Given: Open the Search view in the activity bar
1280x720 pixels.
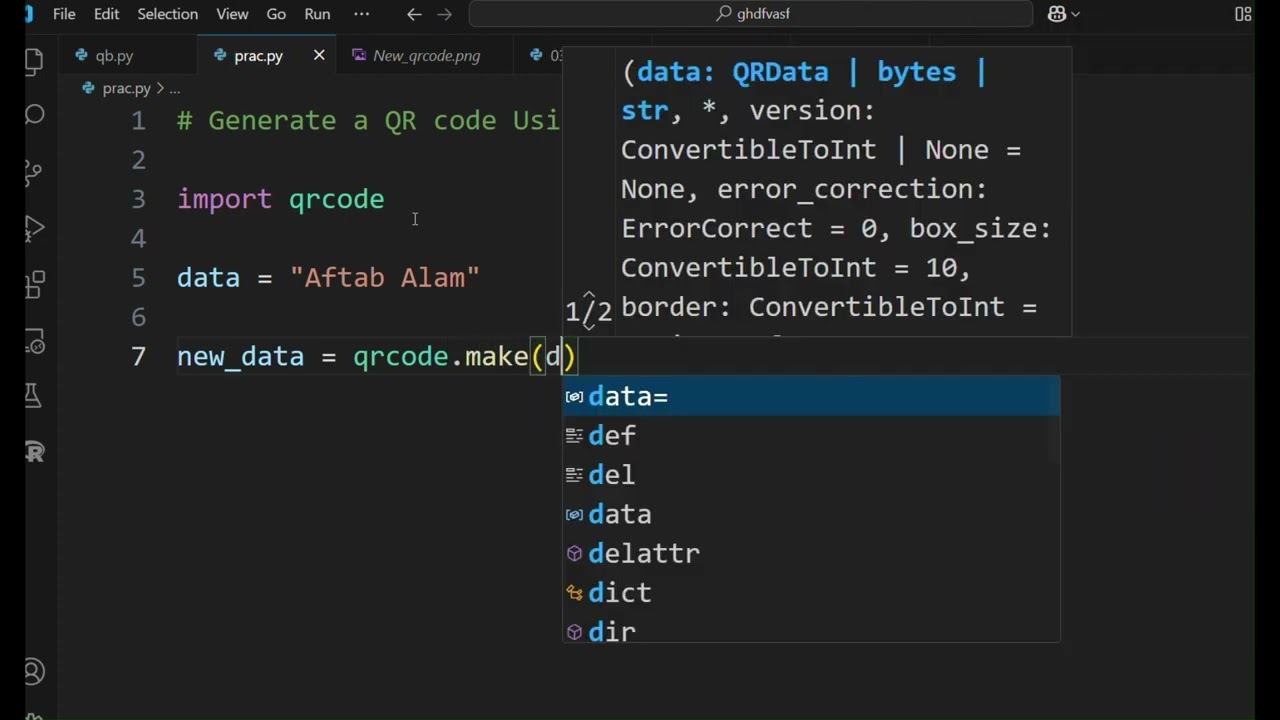Looking at the screenshot, I should 34,115.
